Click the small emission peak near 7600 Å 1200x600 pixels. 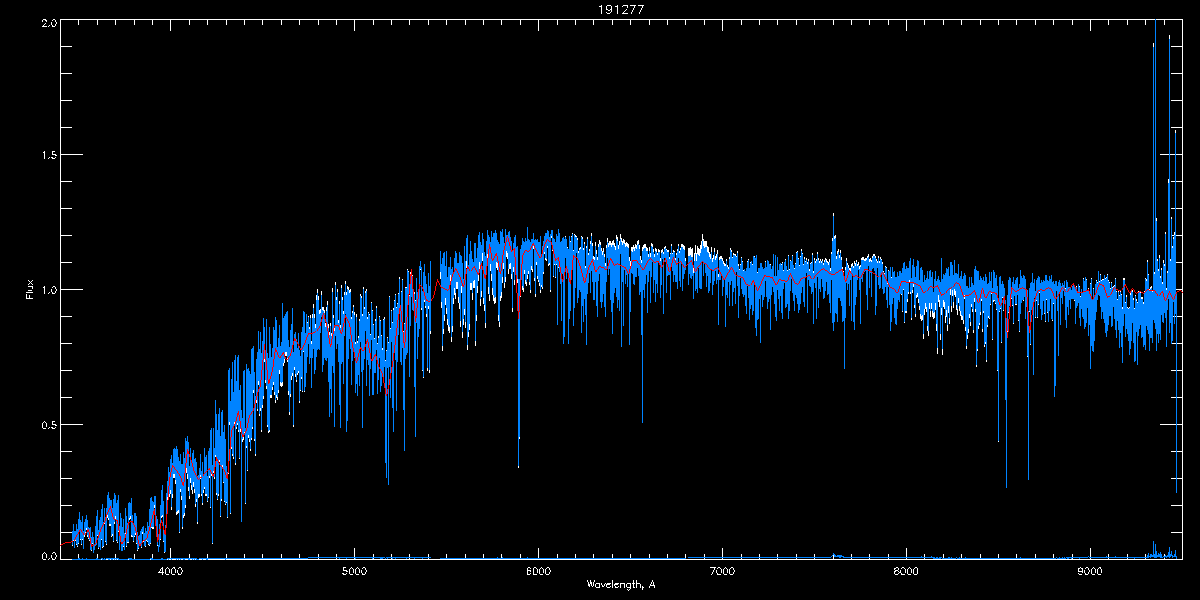pos(833,215)
